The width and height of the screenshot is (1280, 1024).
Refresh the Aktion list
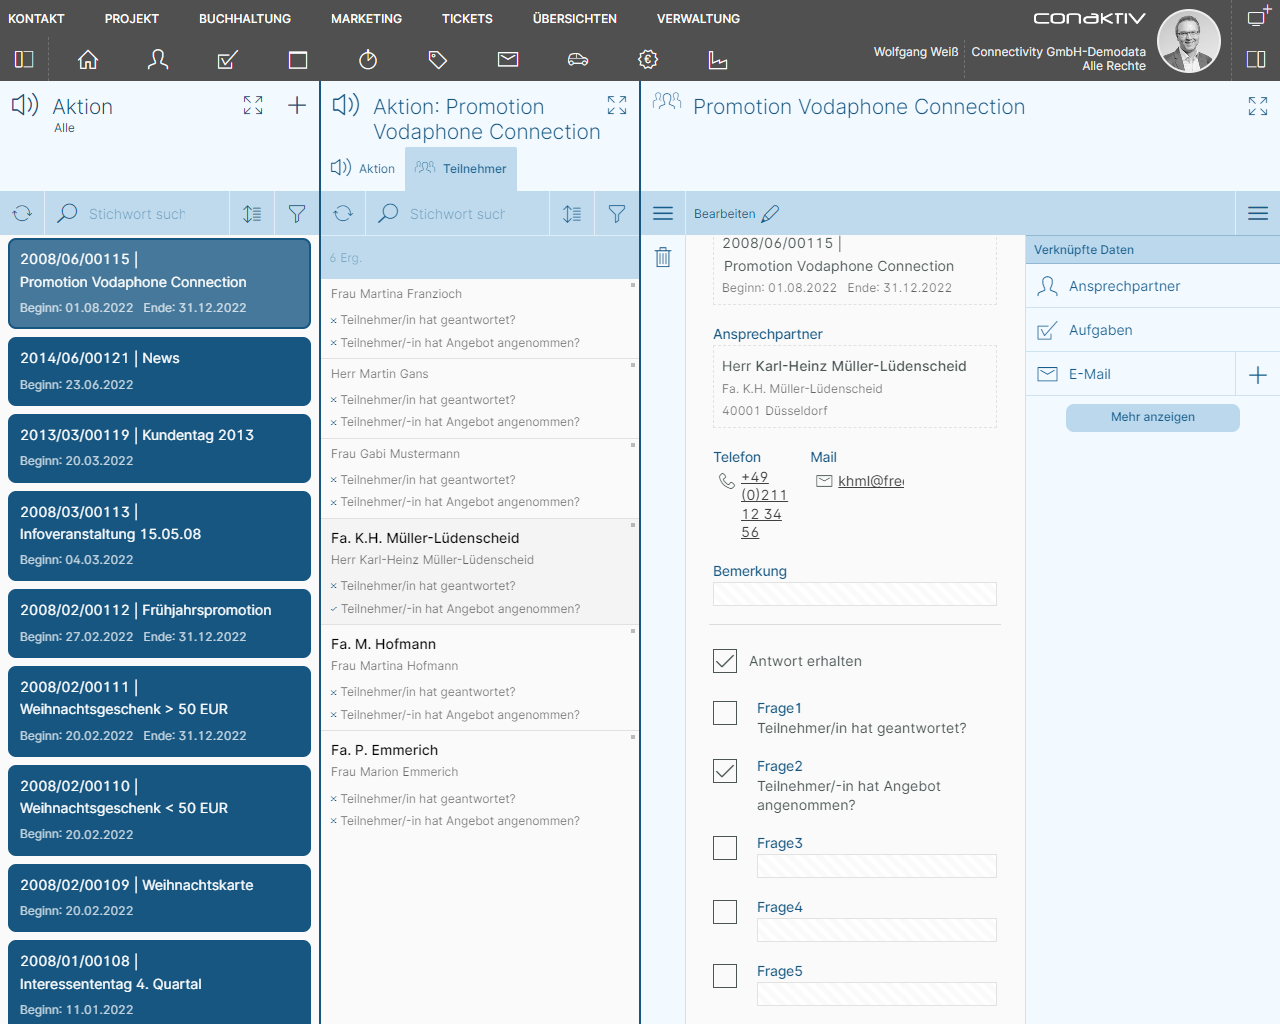[x=22, y=213]
